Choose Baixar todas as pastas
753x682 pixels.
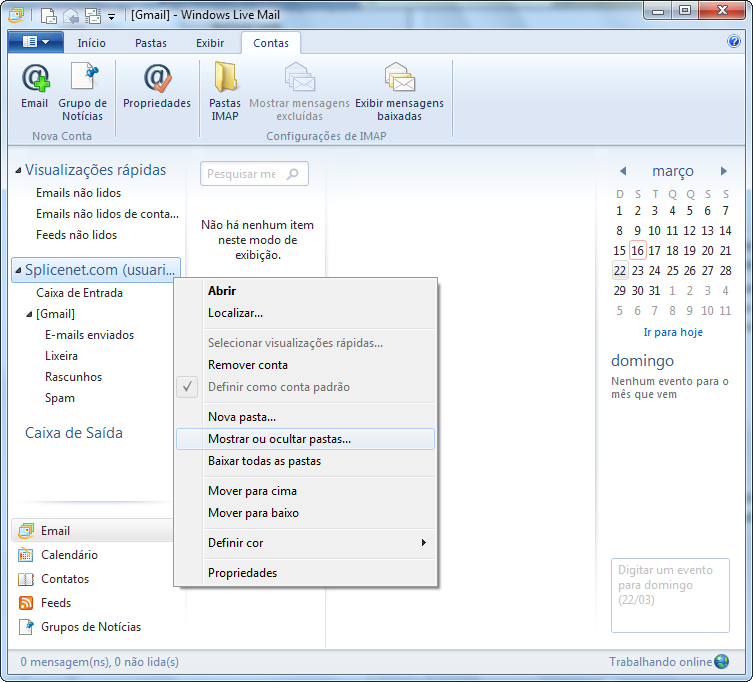tap(305, 461)
